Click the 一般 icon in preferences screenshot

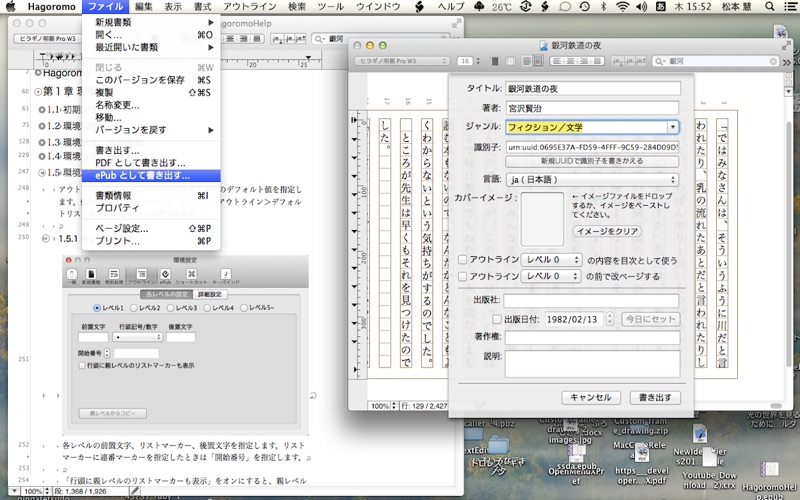click(72, 276)
